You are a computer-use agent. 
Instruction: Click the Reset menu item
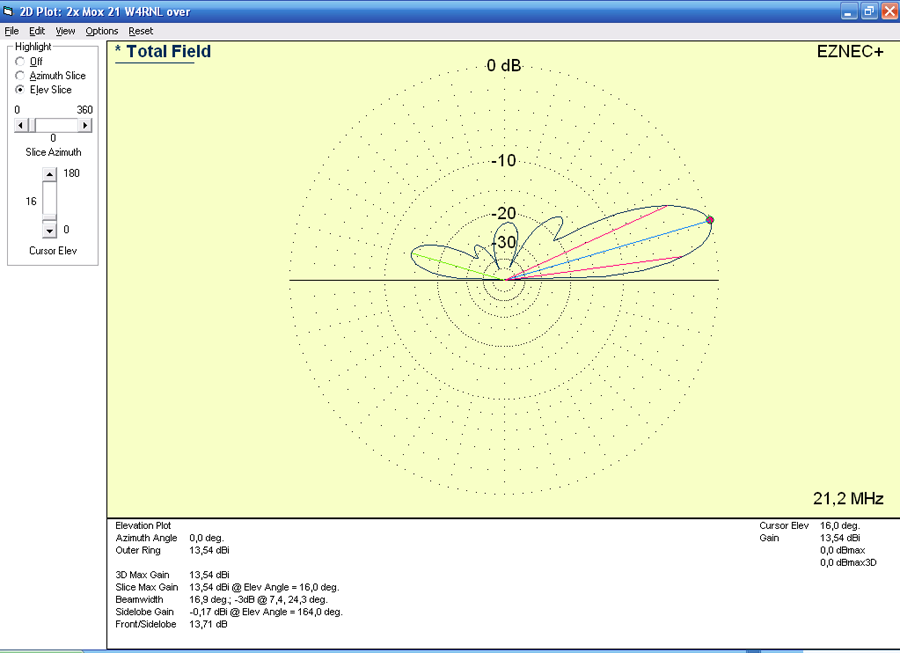click(x=141, y=31)
